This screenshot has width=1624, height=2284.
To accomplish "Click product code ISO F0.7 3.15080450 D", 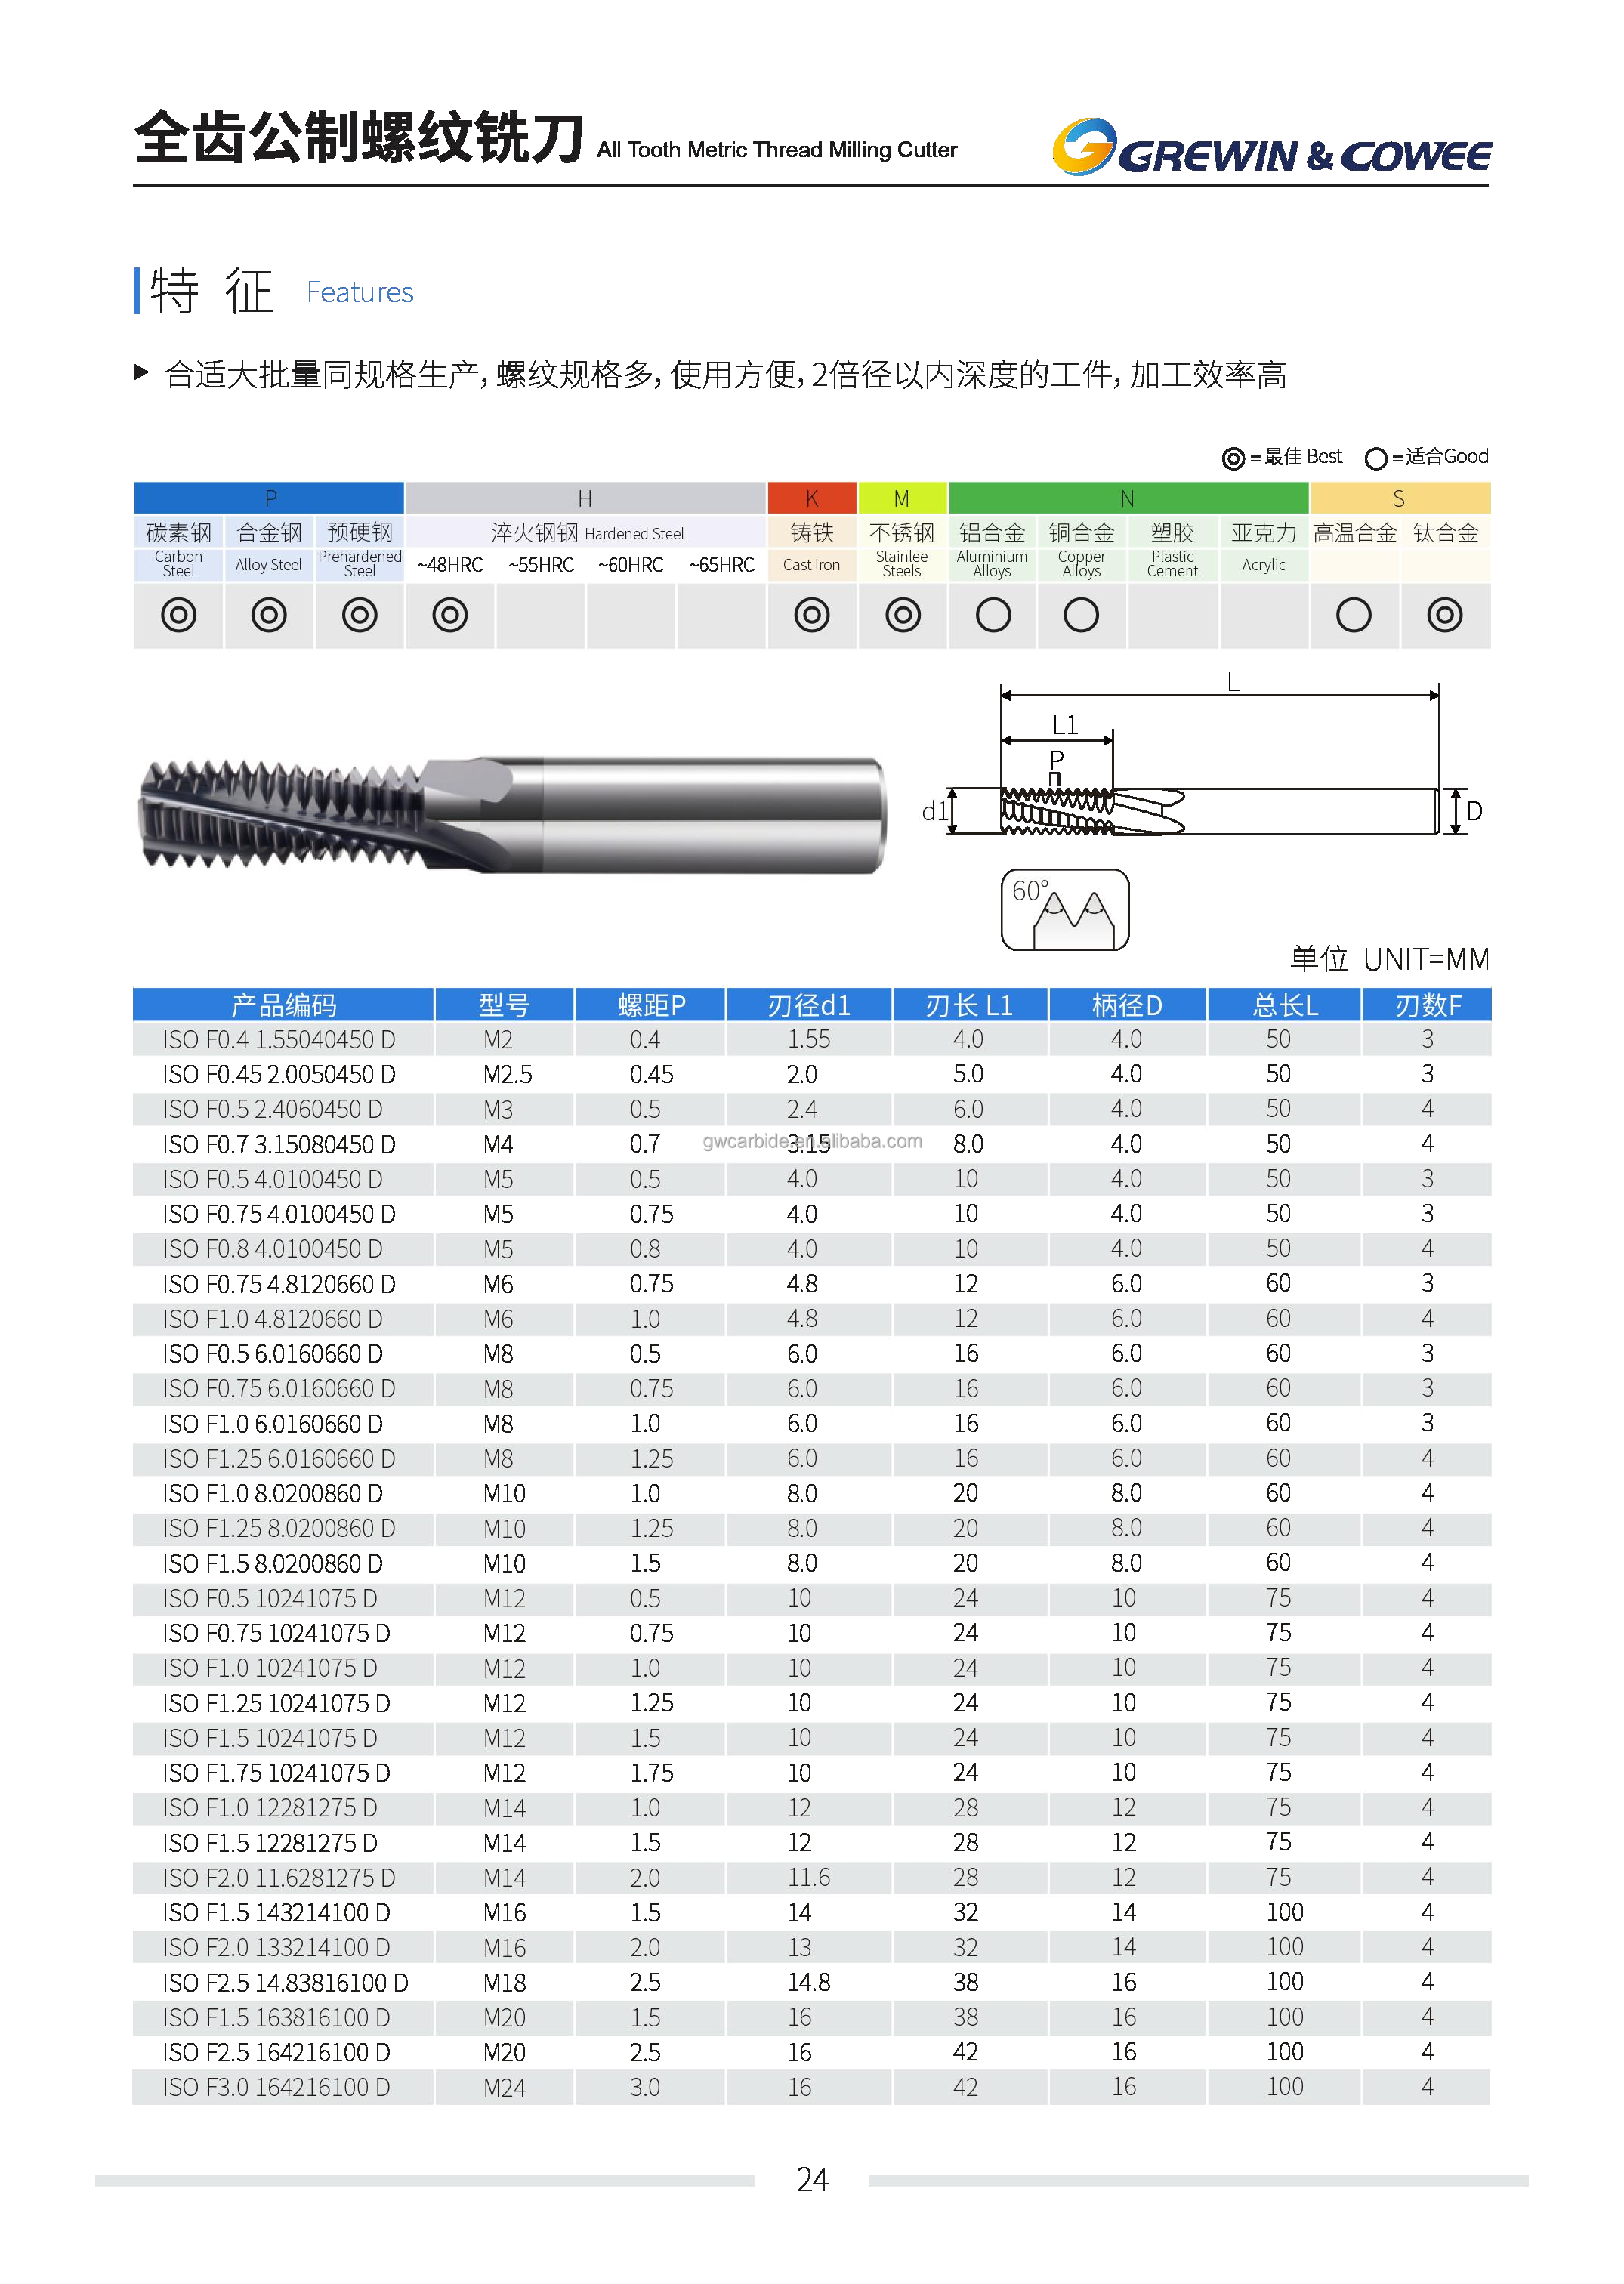I will click(x=279, y=1145).
